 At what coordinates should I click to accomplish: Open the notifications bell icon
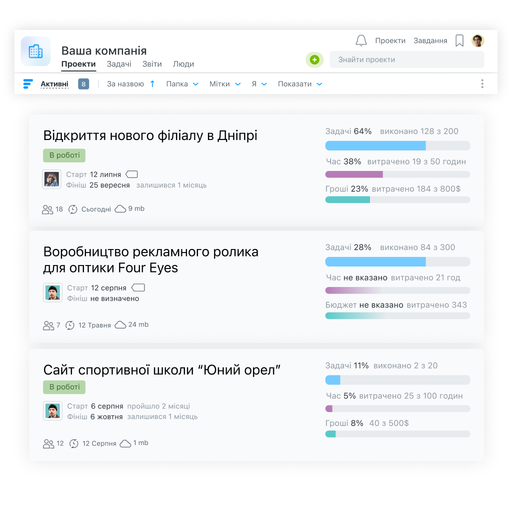(x=361, y=41)
